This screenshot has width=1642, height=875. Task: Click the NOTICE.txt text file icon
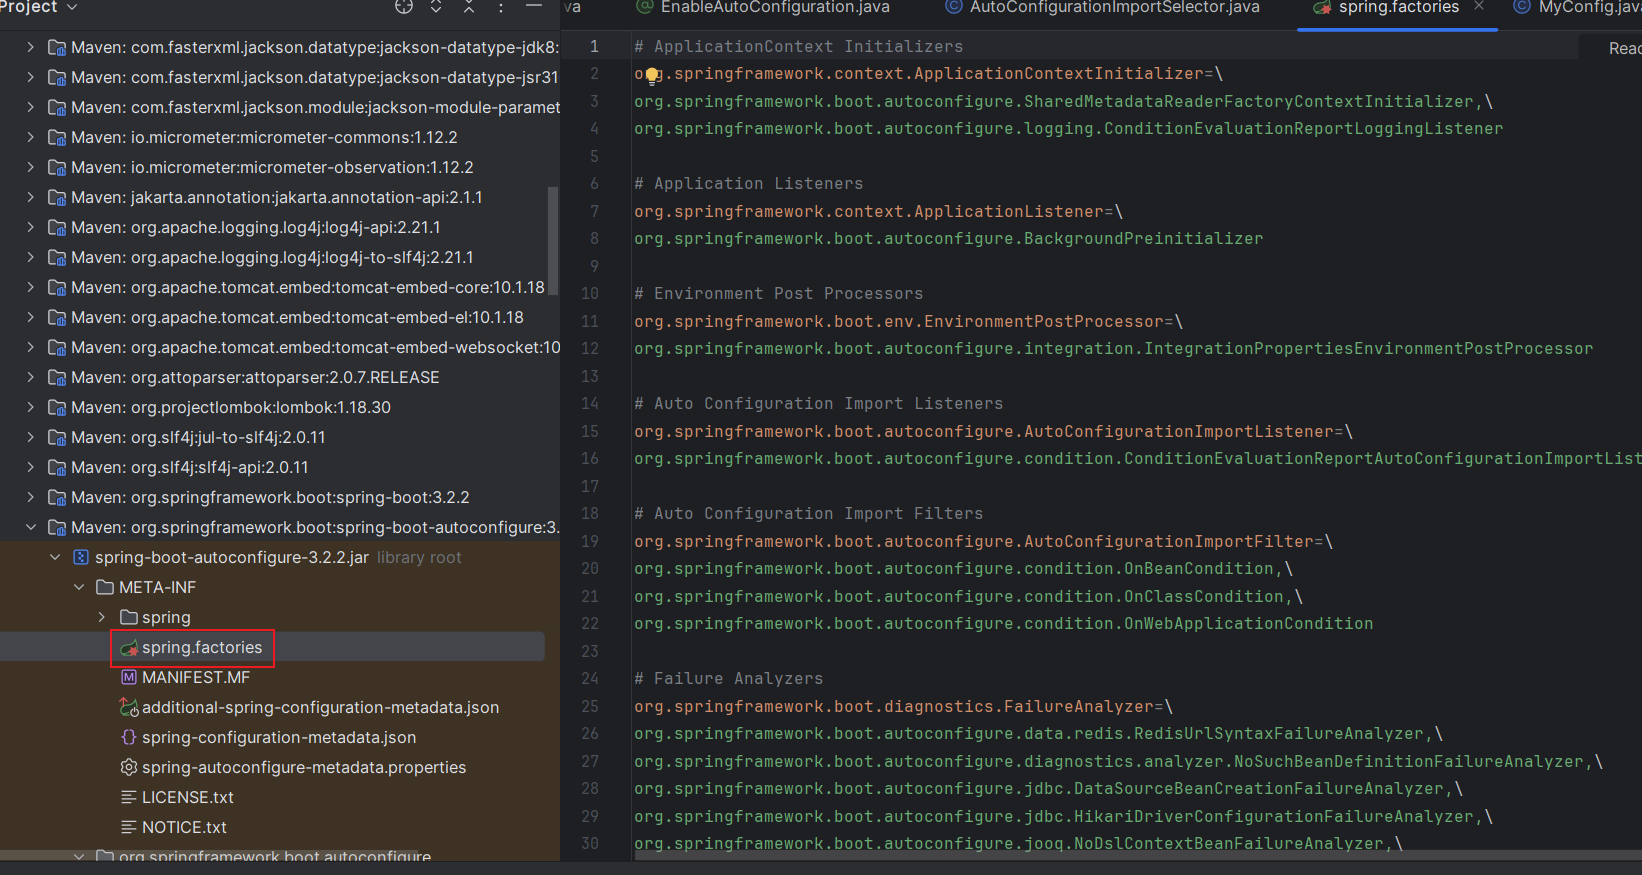click(129, 827)
